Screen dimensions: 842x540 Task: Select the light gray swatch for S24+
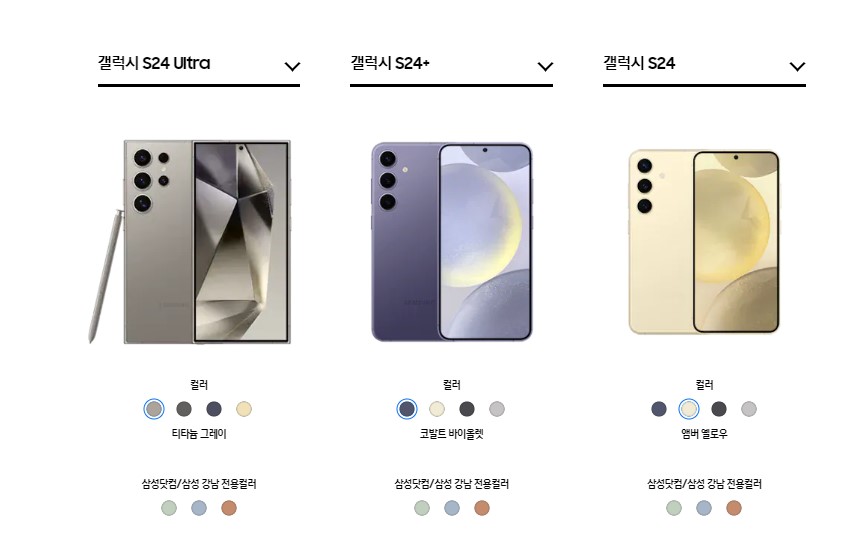[x=497, y=409]
